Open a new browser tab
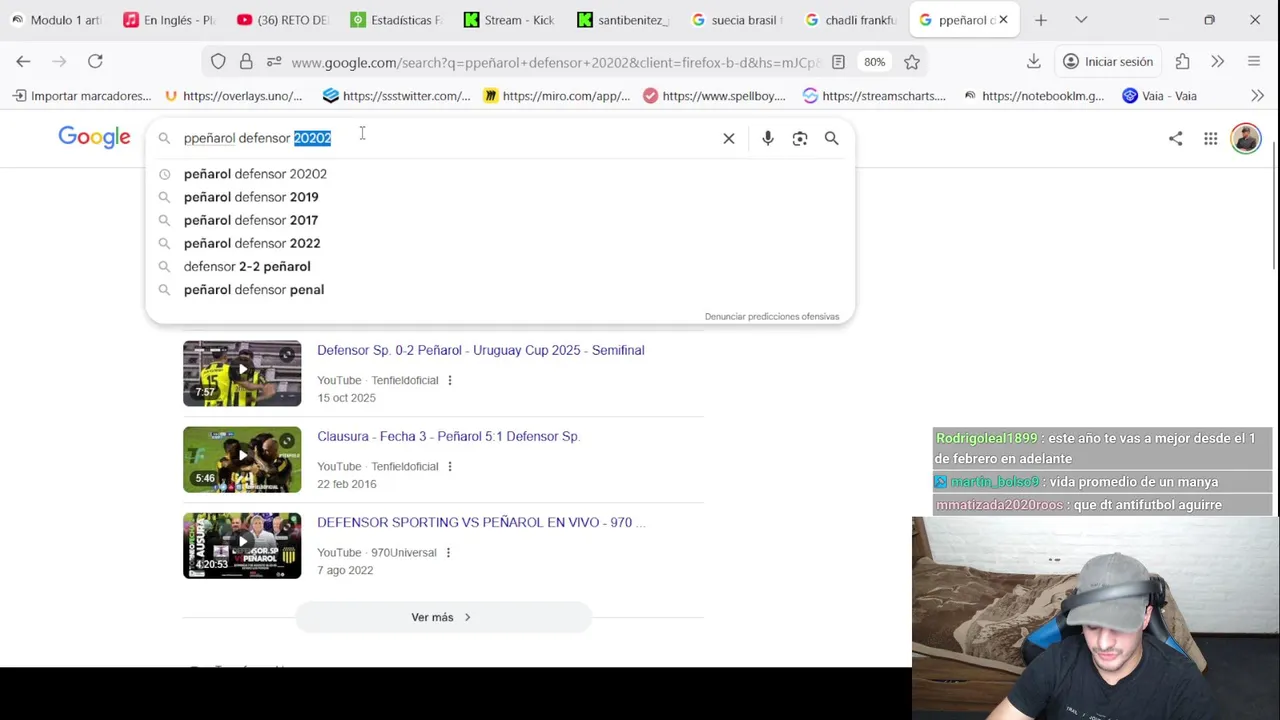Viewport: 1280px width, 720px height. 1041,20
